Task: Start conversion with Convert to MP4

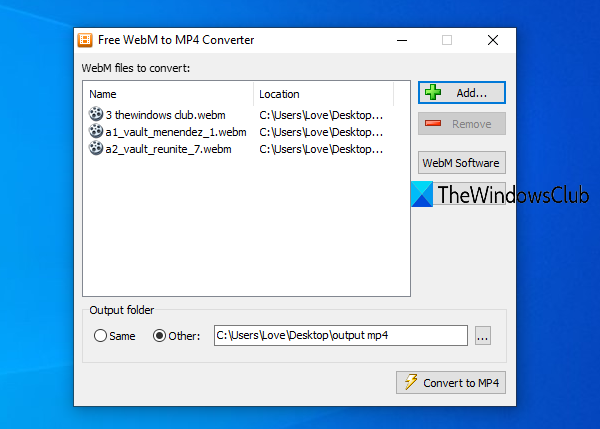Action: (x=451, y=383)
